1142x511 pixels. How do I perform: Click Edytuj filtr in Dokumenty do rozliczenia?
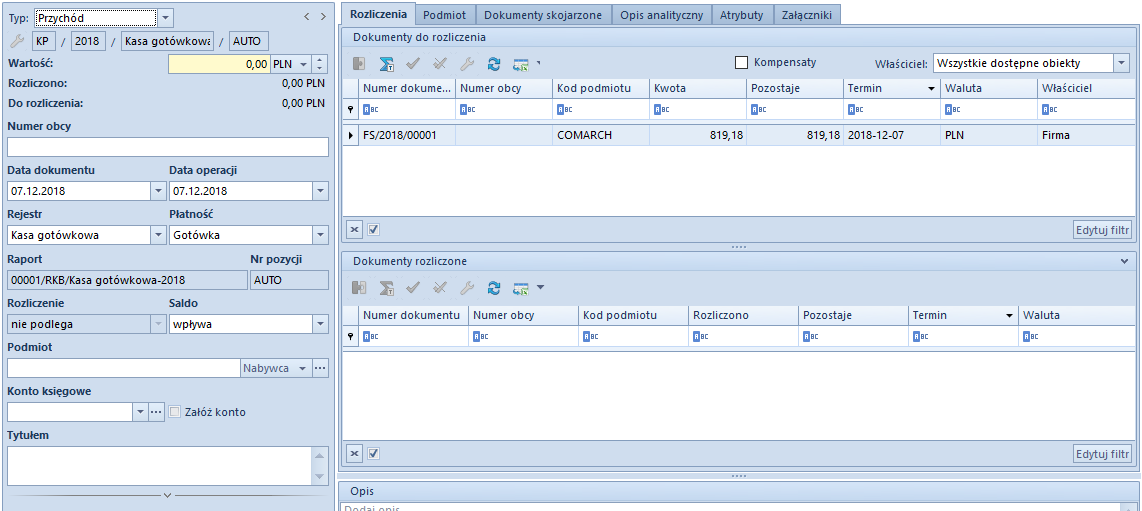click(x=1102, y=229)
